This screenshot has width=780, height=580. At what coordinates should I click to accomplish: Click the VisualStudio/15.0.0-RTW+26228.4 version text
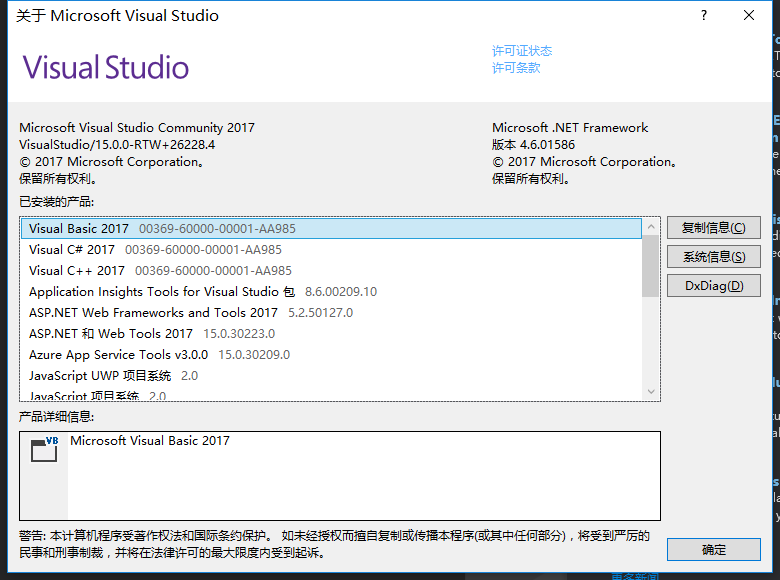tap(117, 145)
